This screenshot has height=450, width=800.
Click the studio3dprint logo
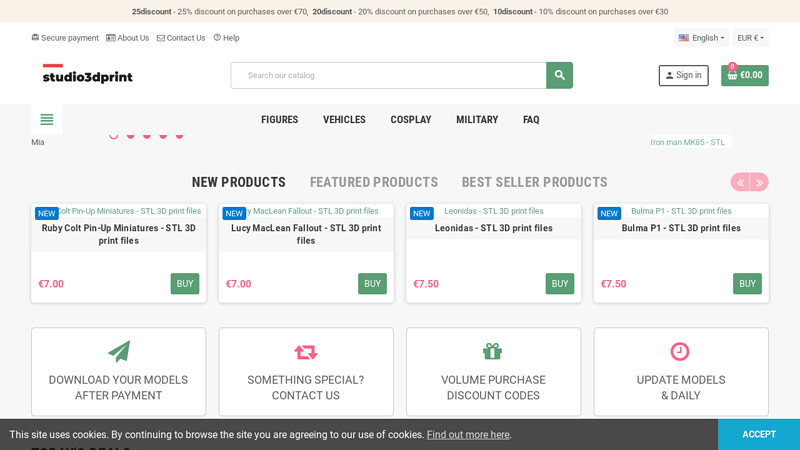point(87,73)
